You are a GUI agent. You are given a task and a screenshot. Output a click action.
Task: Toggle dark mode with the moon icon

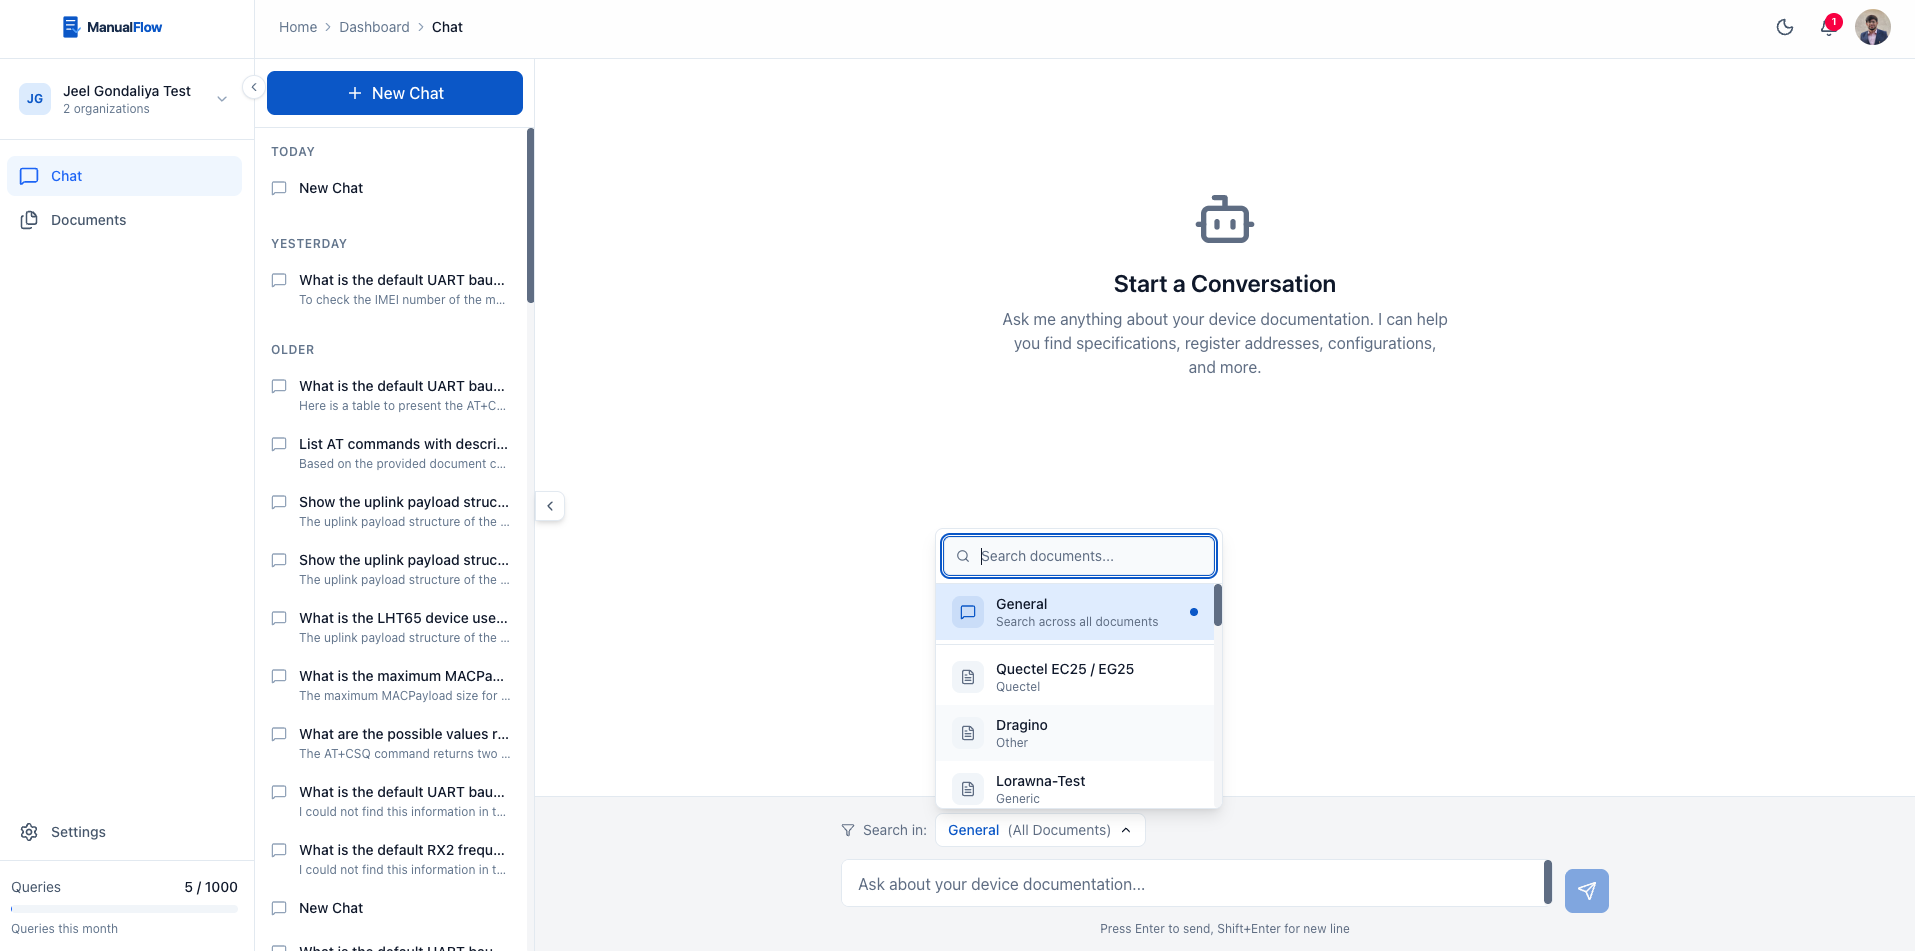coord(1785,27)
